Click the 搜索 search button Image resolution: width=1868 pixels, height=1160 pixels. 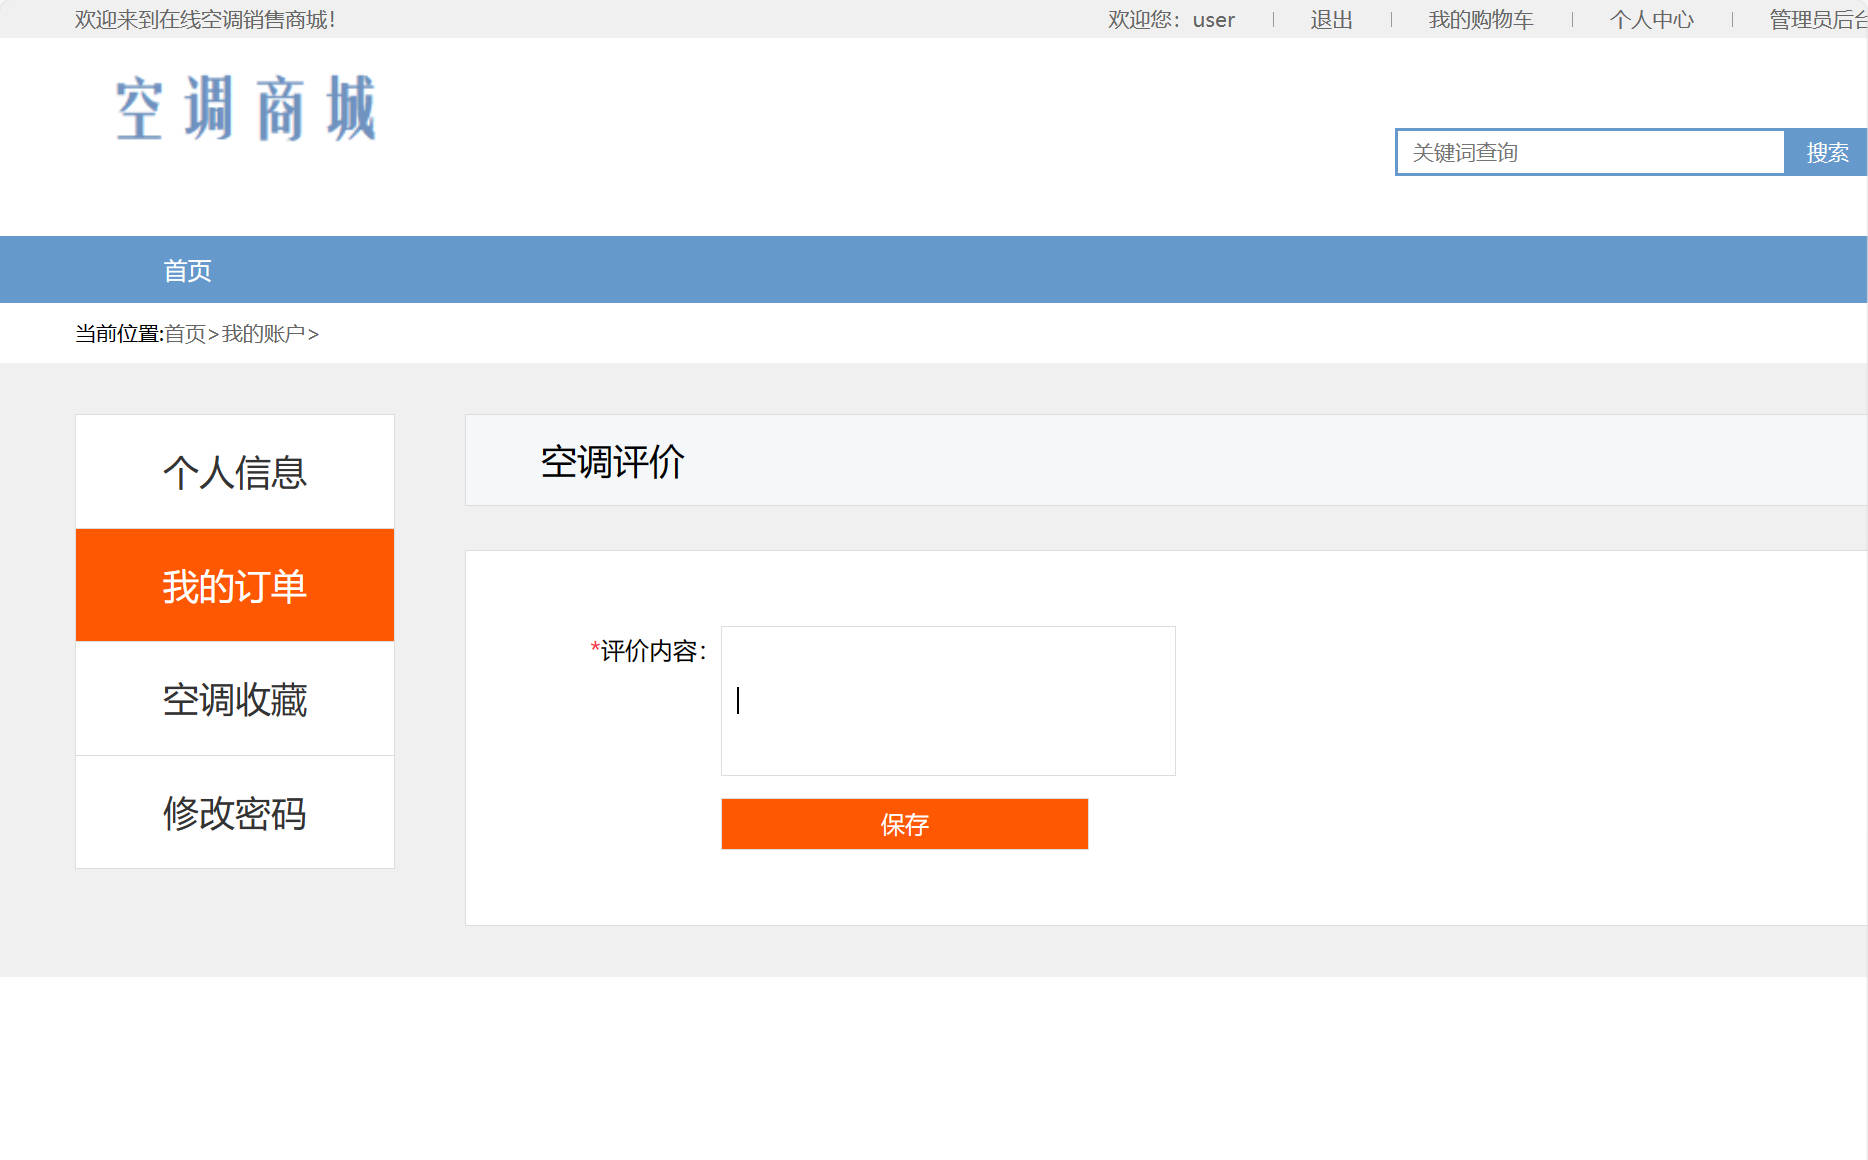[x=1827, y=152]
